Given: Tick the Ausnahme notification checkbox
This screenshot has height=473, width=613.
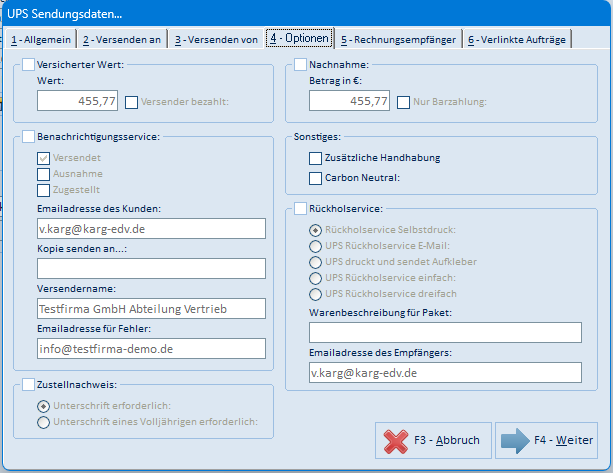Looking at the screenshot, I should 43,174.
